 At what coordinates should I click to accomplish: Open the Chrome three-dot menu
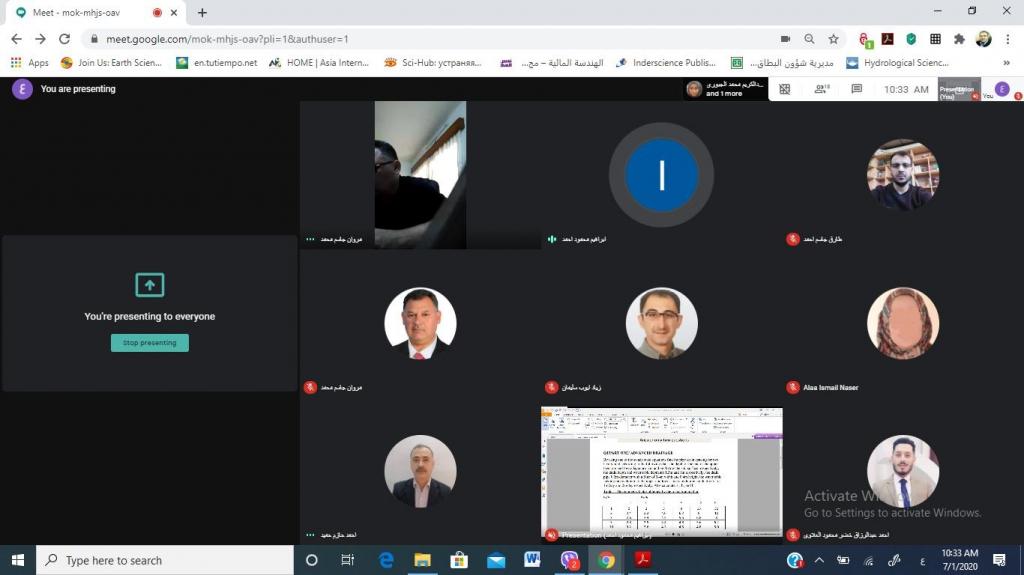[1008, 39]
